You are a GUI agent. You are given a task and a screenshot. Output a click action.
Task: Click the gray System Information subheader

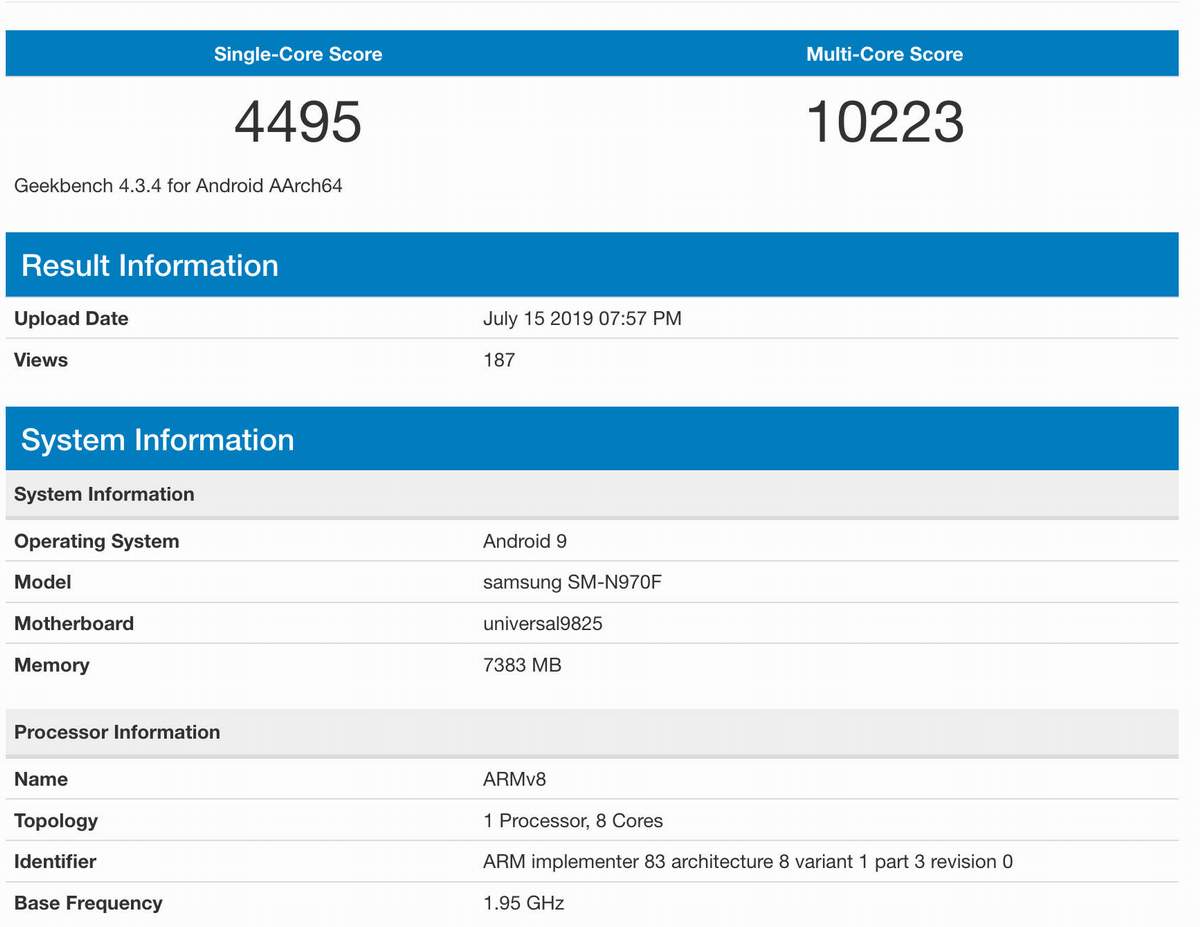pos(104,494)
